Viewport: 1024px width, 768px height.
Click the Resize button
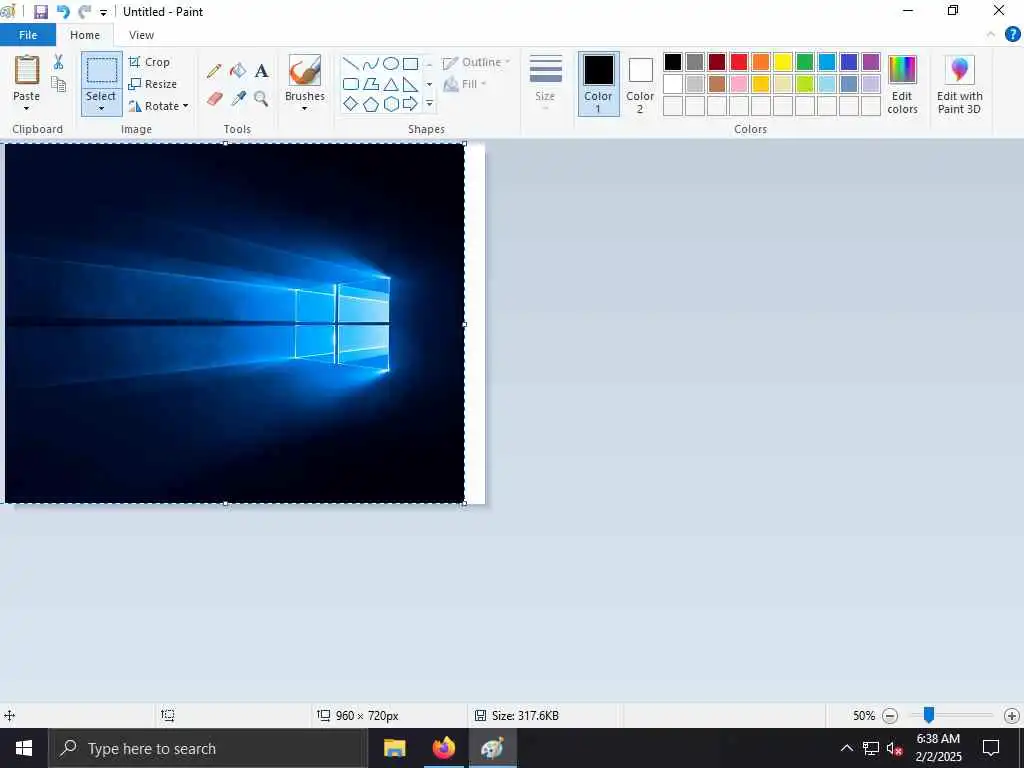coord(153,84)
